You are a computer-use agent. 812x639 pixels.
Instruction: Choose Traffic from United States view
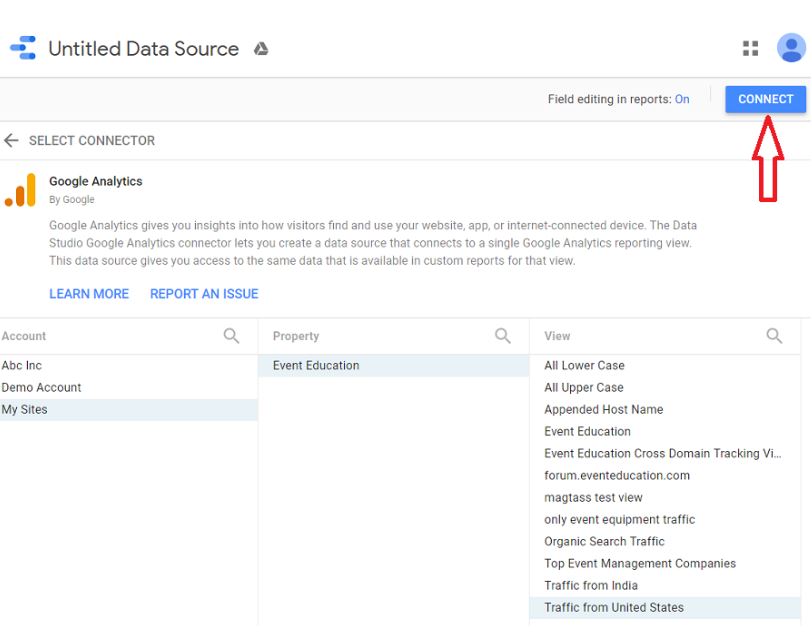pyautogui.click(x=665, y=607)
